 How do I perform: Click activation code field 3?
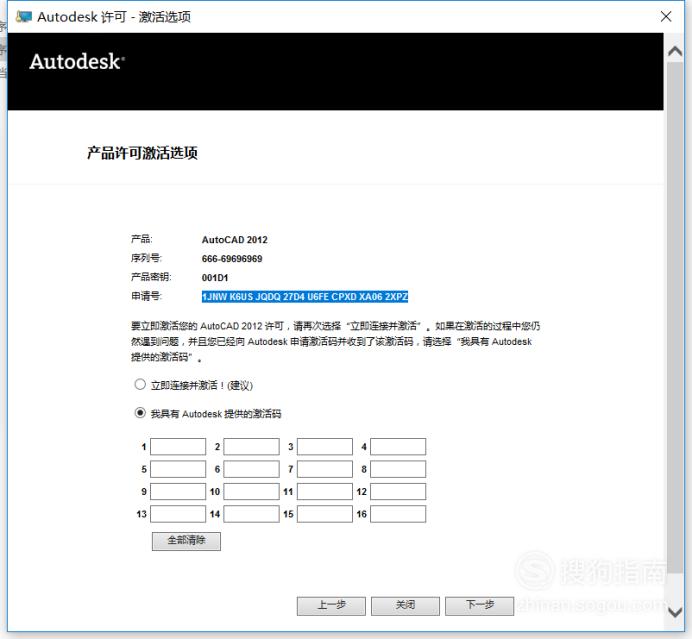pos(324,446)
